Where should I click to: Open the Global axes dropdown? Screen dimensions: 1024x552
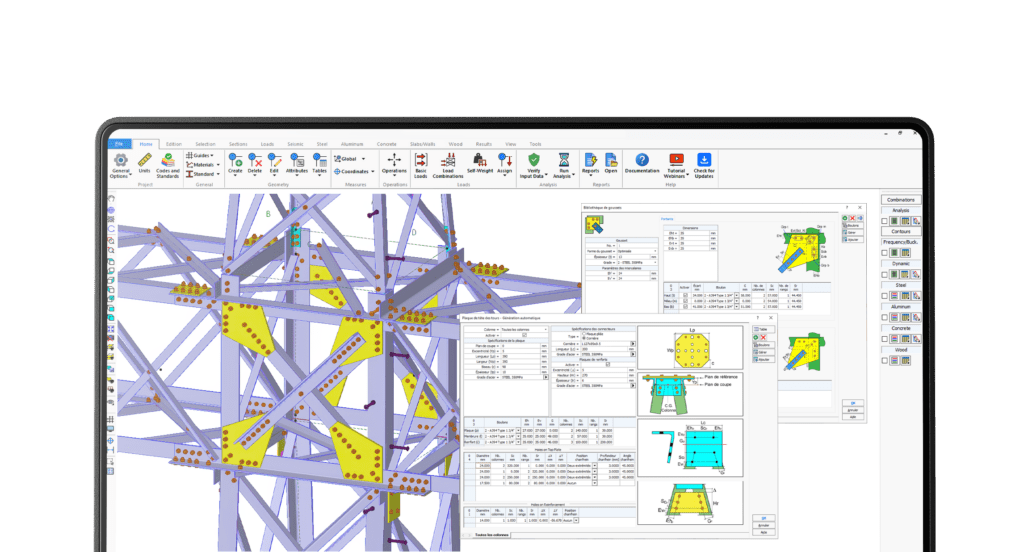point(351,159)
